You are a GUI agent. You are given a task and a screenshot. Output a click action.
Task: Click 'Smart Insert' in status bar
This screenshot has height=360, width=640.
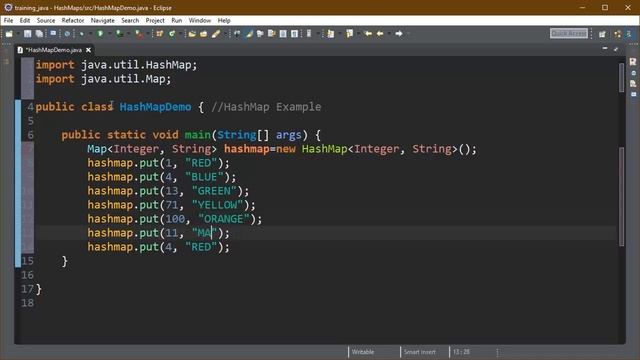(x=420, y=352)
